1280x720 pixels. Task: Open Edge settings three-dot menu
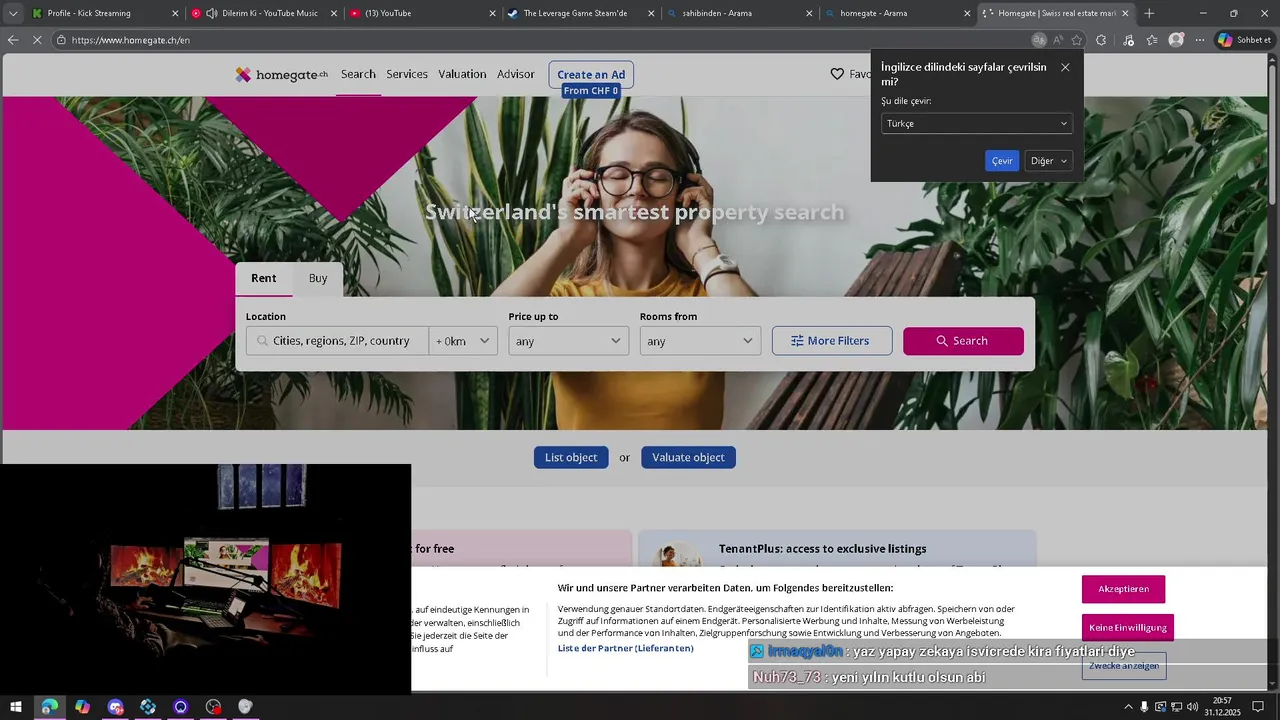1200,40
